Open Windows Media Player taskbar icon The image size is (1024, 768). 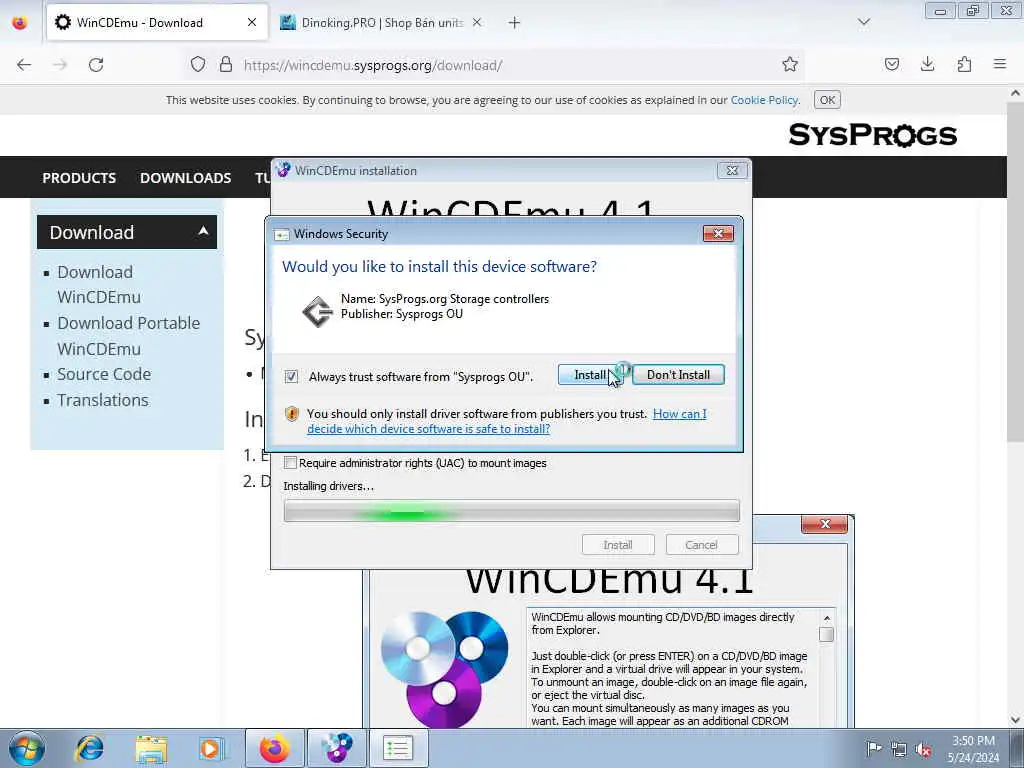pyautogui.click(x=212, y=748)
